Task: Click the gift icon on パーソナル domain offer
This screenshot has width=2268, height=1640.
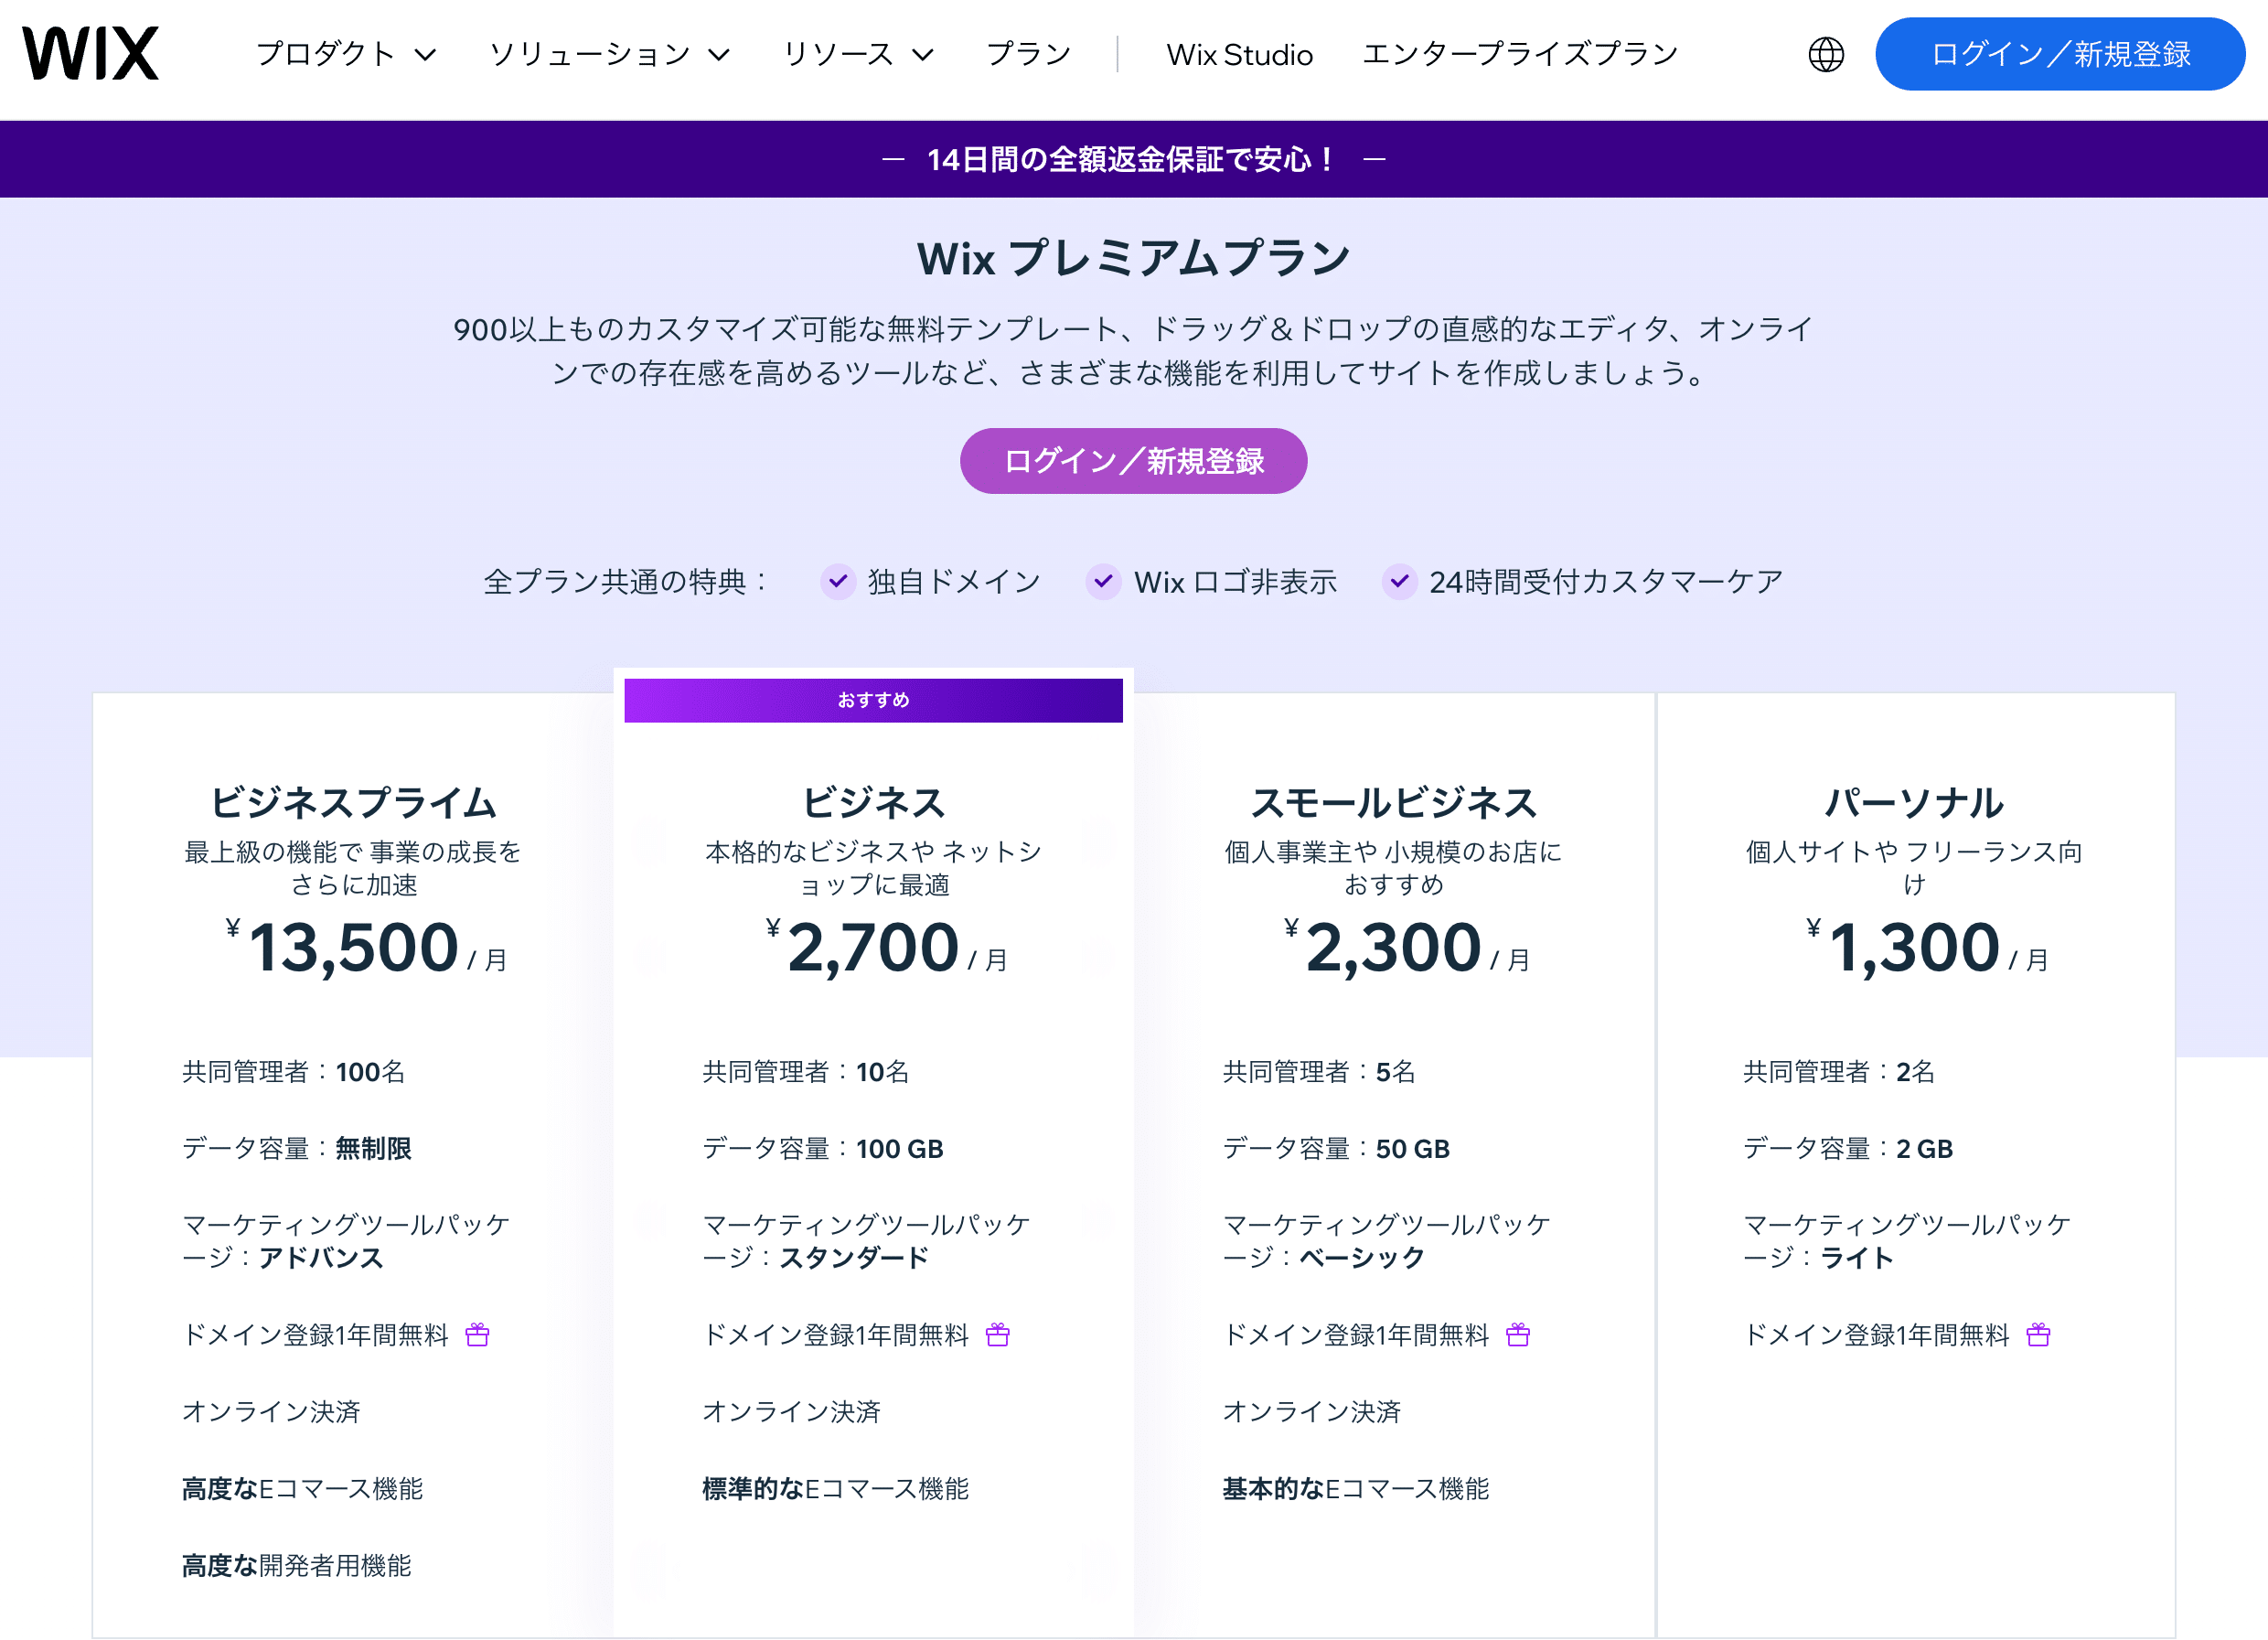Action: click(x=2039, y=1334)
